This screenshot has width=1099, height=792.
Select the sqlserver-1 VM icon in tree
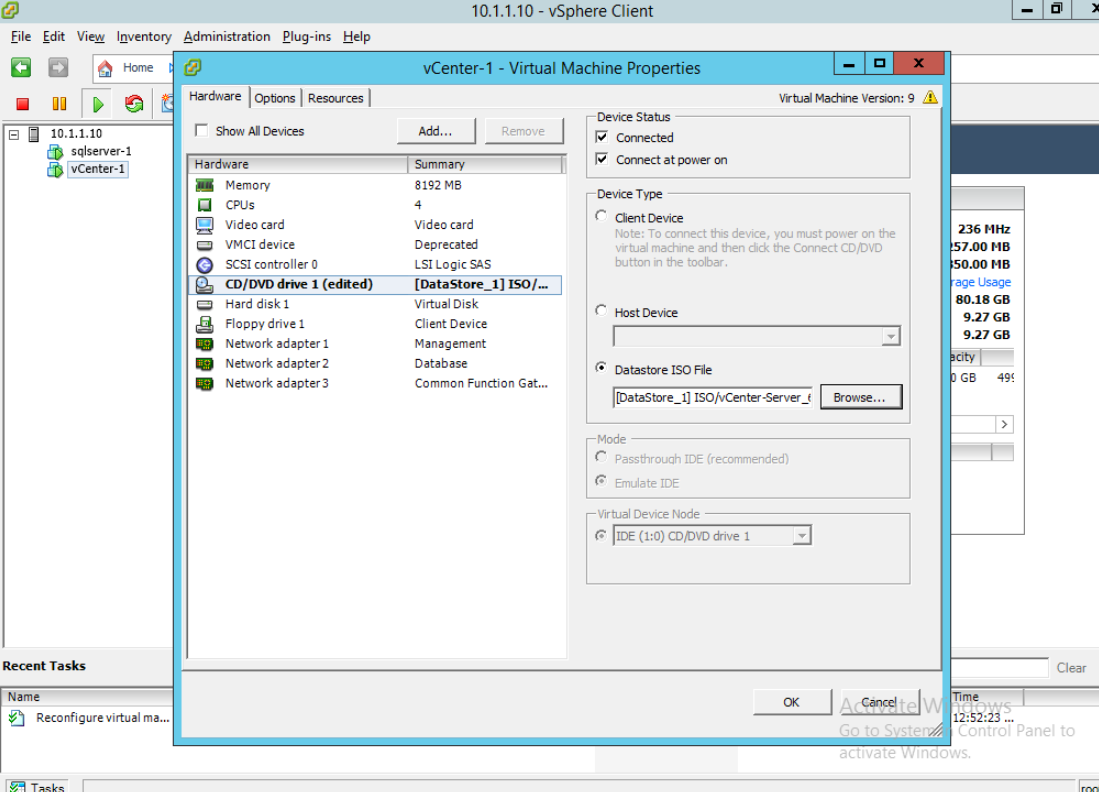tap(55, 151)
